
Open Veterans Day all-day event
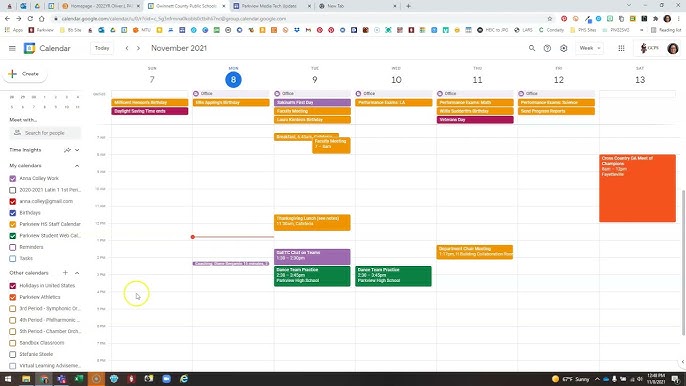(475, 119)
